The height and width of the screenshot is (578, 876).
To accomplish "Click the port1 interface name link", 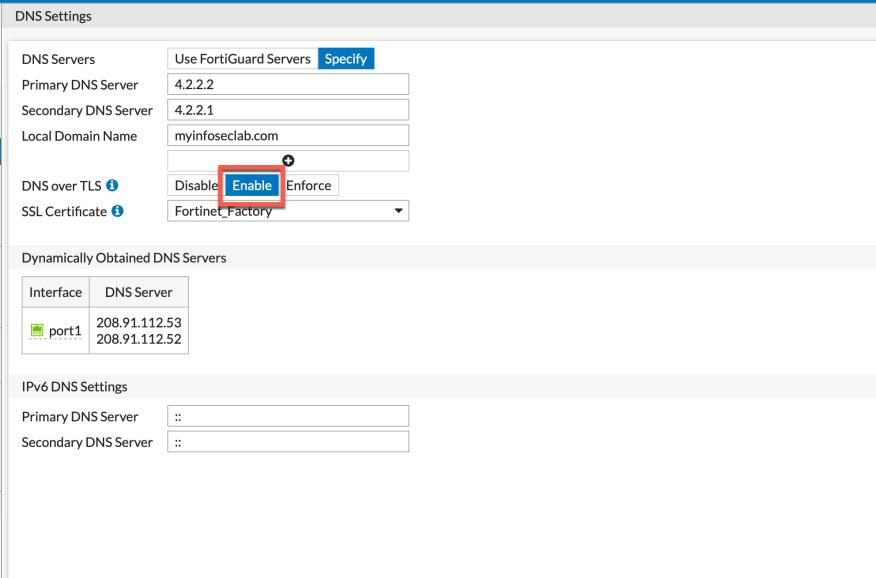I will (63, 332).
